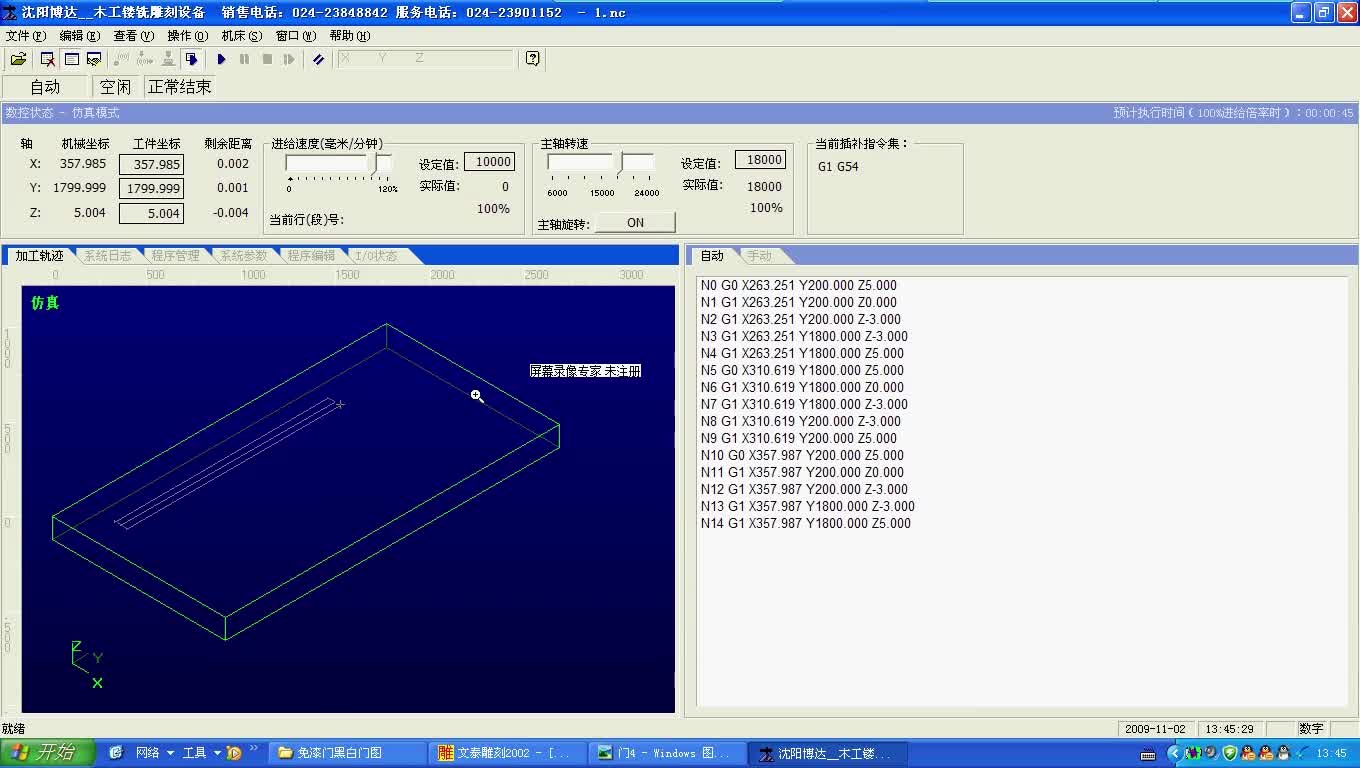Click the 360 security shield tray icon
This screenshot has width=1360, height=768.
point(1229,754)
